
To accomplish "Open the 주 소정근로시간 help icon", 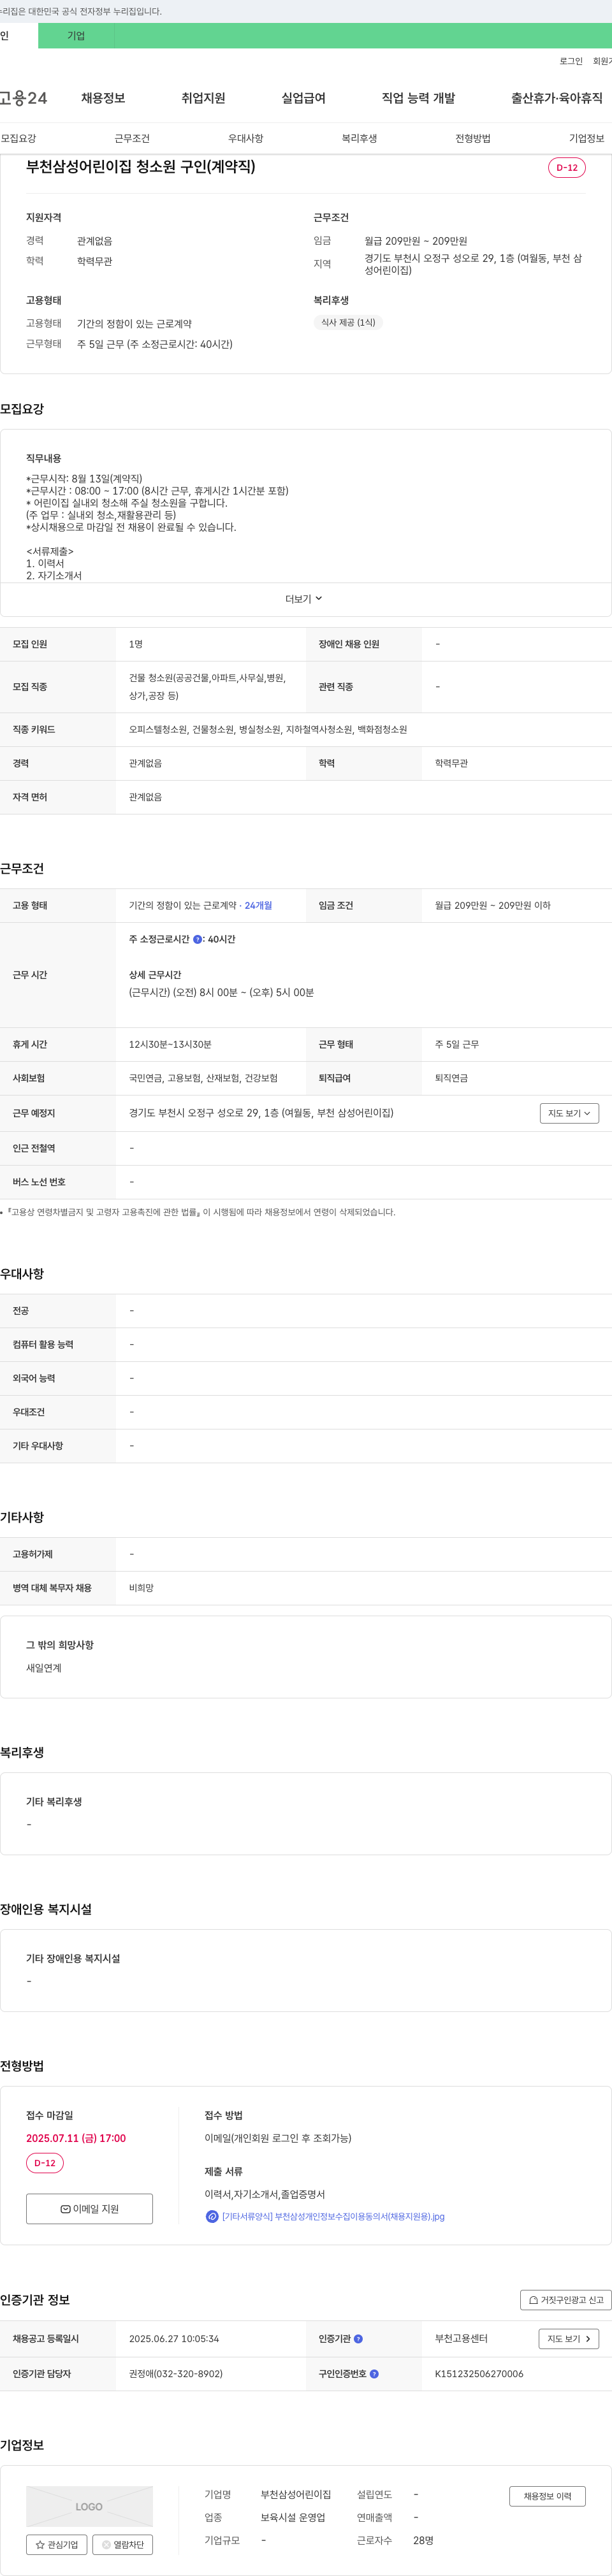I will [197, 940].
